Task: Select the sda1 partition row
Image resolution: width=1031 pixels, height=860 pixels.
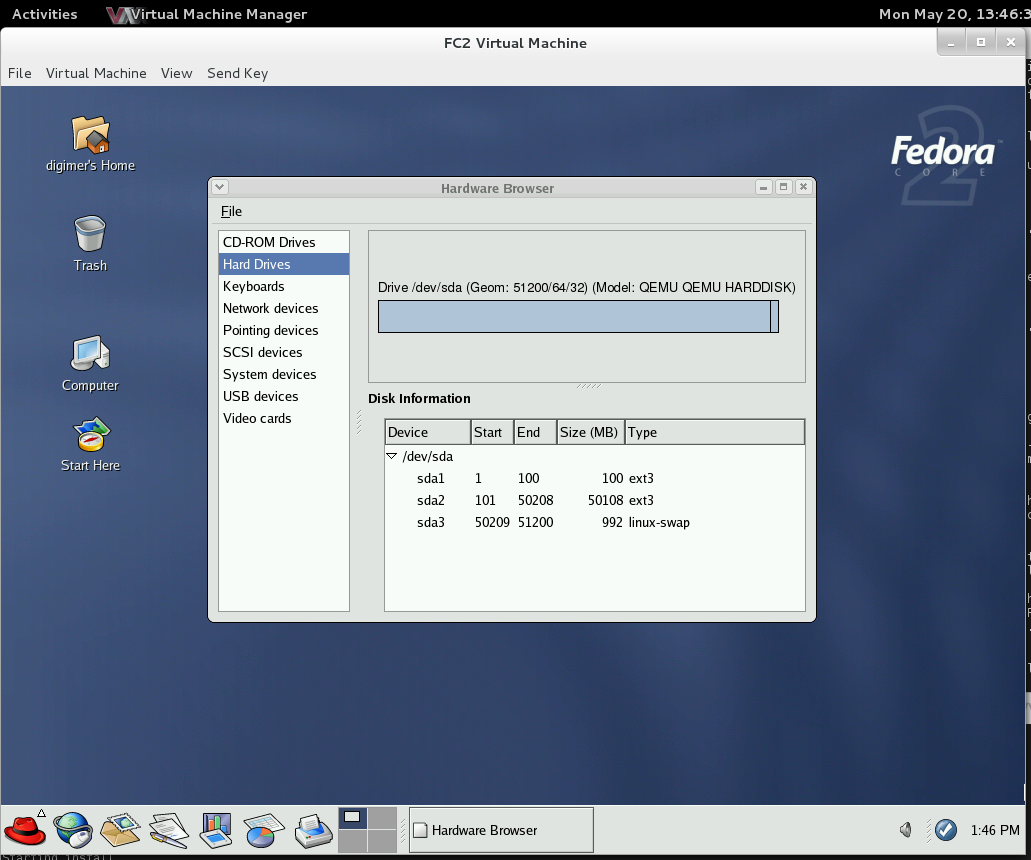Action: tap(594, 478)
